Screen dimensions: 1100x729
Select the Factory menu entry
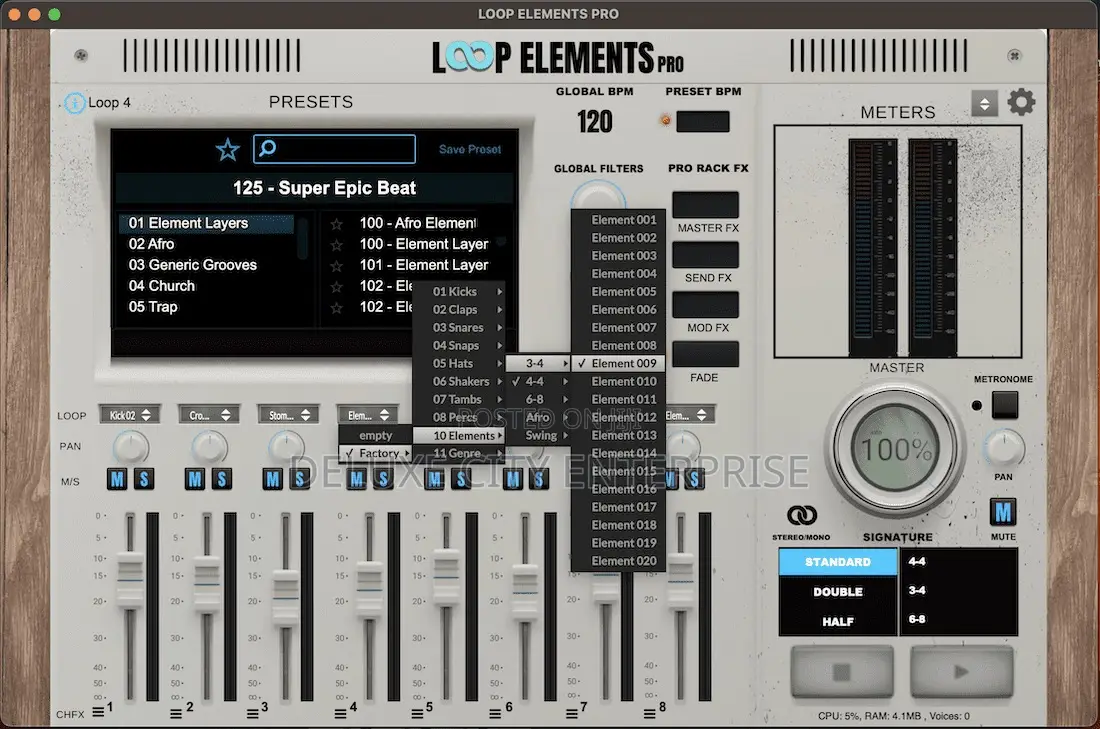pyautogui.click(x=375, y=453)
